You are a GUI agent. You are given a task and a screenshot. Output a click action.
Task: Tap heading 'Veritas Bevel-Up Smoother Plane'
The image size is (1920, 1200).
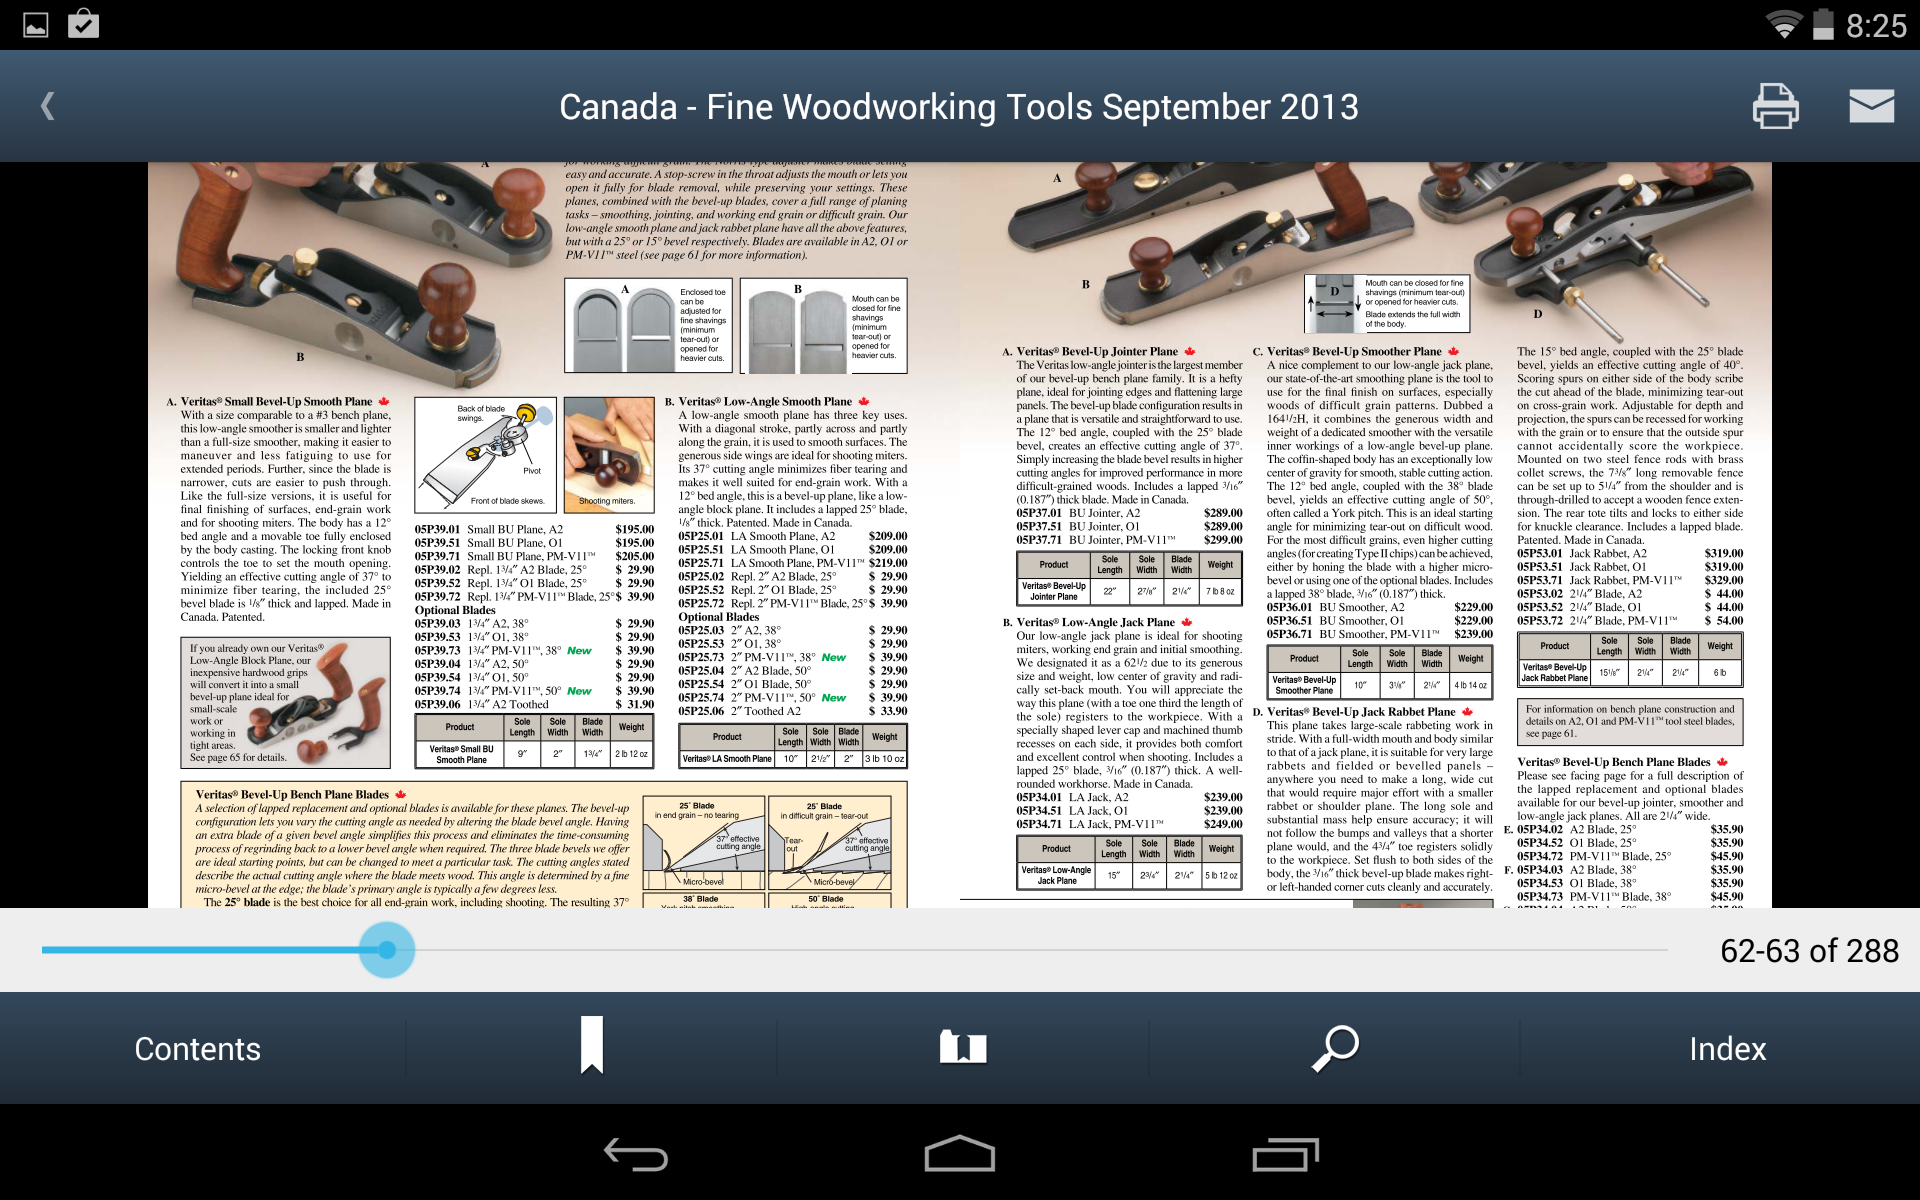[1354, 351]
